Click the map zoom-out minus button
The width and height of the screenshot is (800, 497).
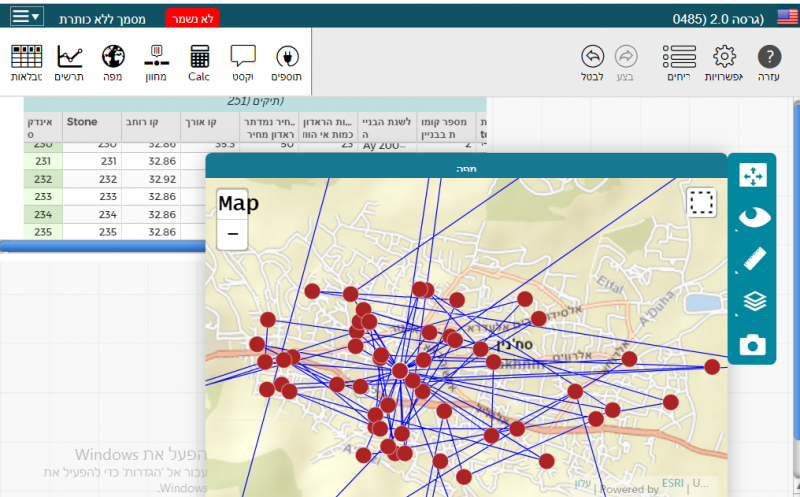tap(232, 234)
